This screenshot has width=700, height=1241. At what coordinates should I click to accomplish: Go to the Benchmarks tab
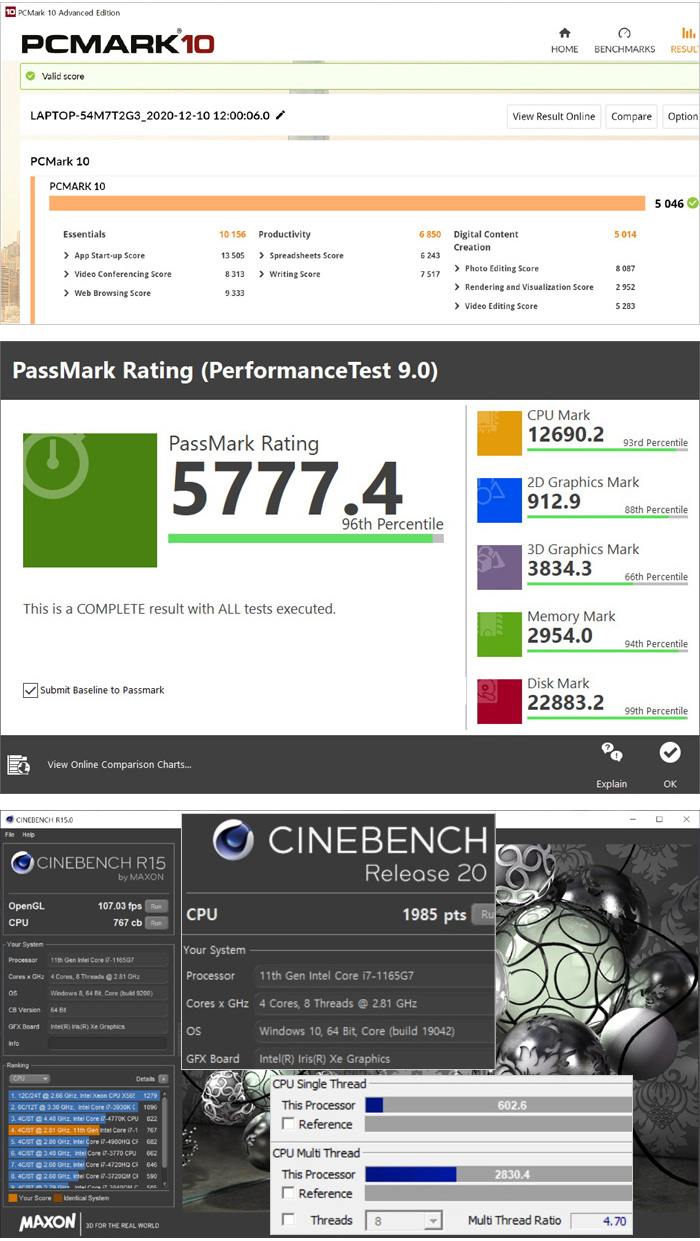(x=624, y=40)
